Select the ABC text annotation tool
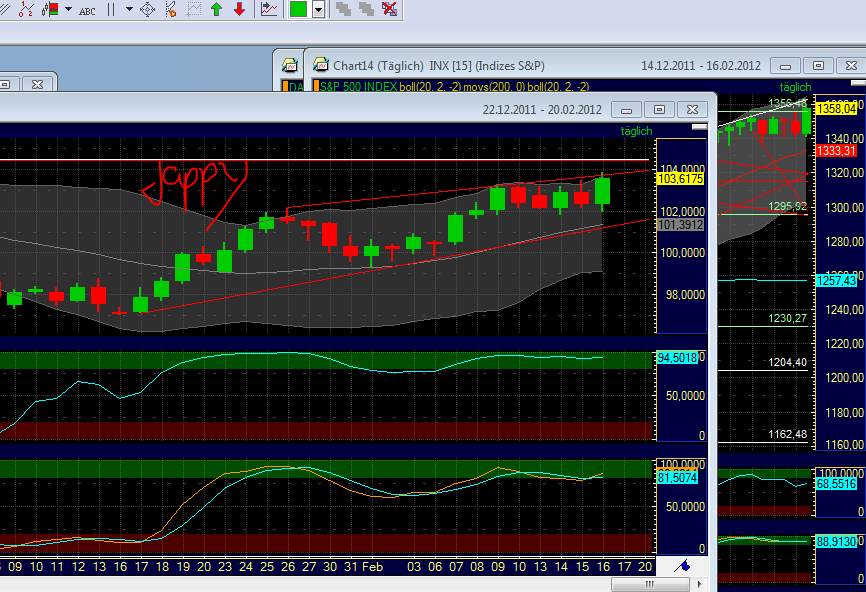This screenshot has height=592, width=866. coord(88,9)
